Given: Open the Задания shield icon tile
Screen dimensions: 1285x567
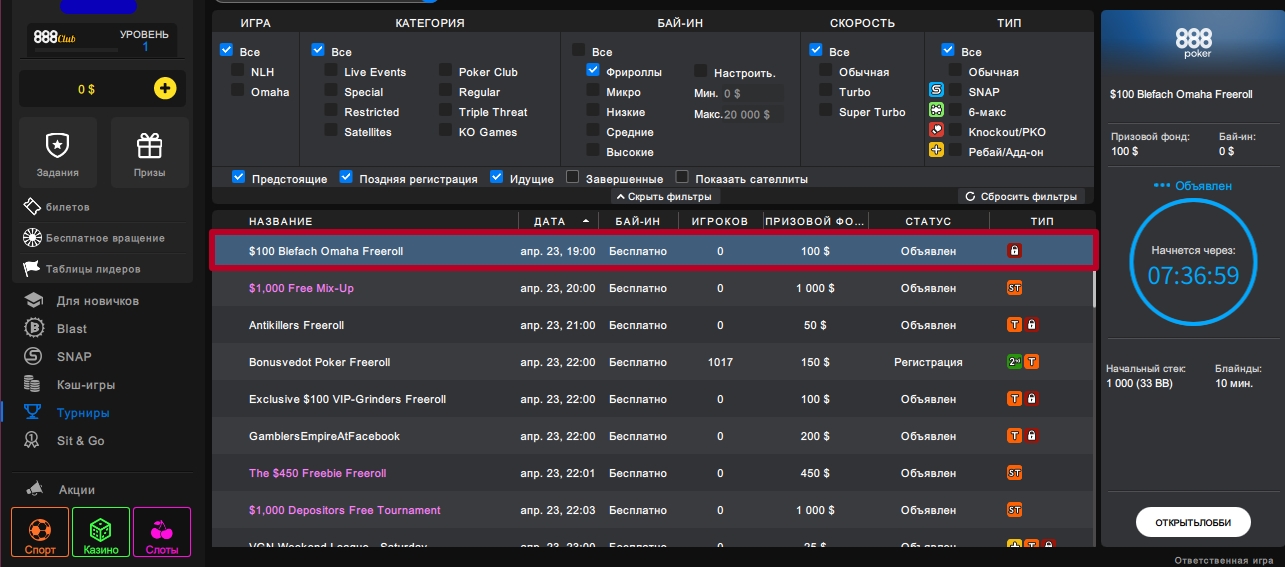Looking at the screenshot, I should pyautogui.click(x=58, y=153).
